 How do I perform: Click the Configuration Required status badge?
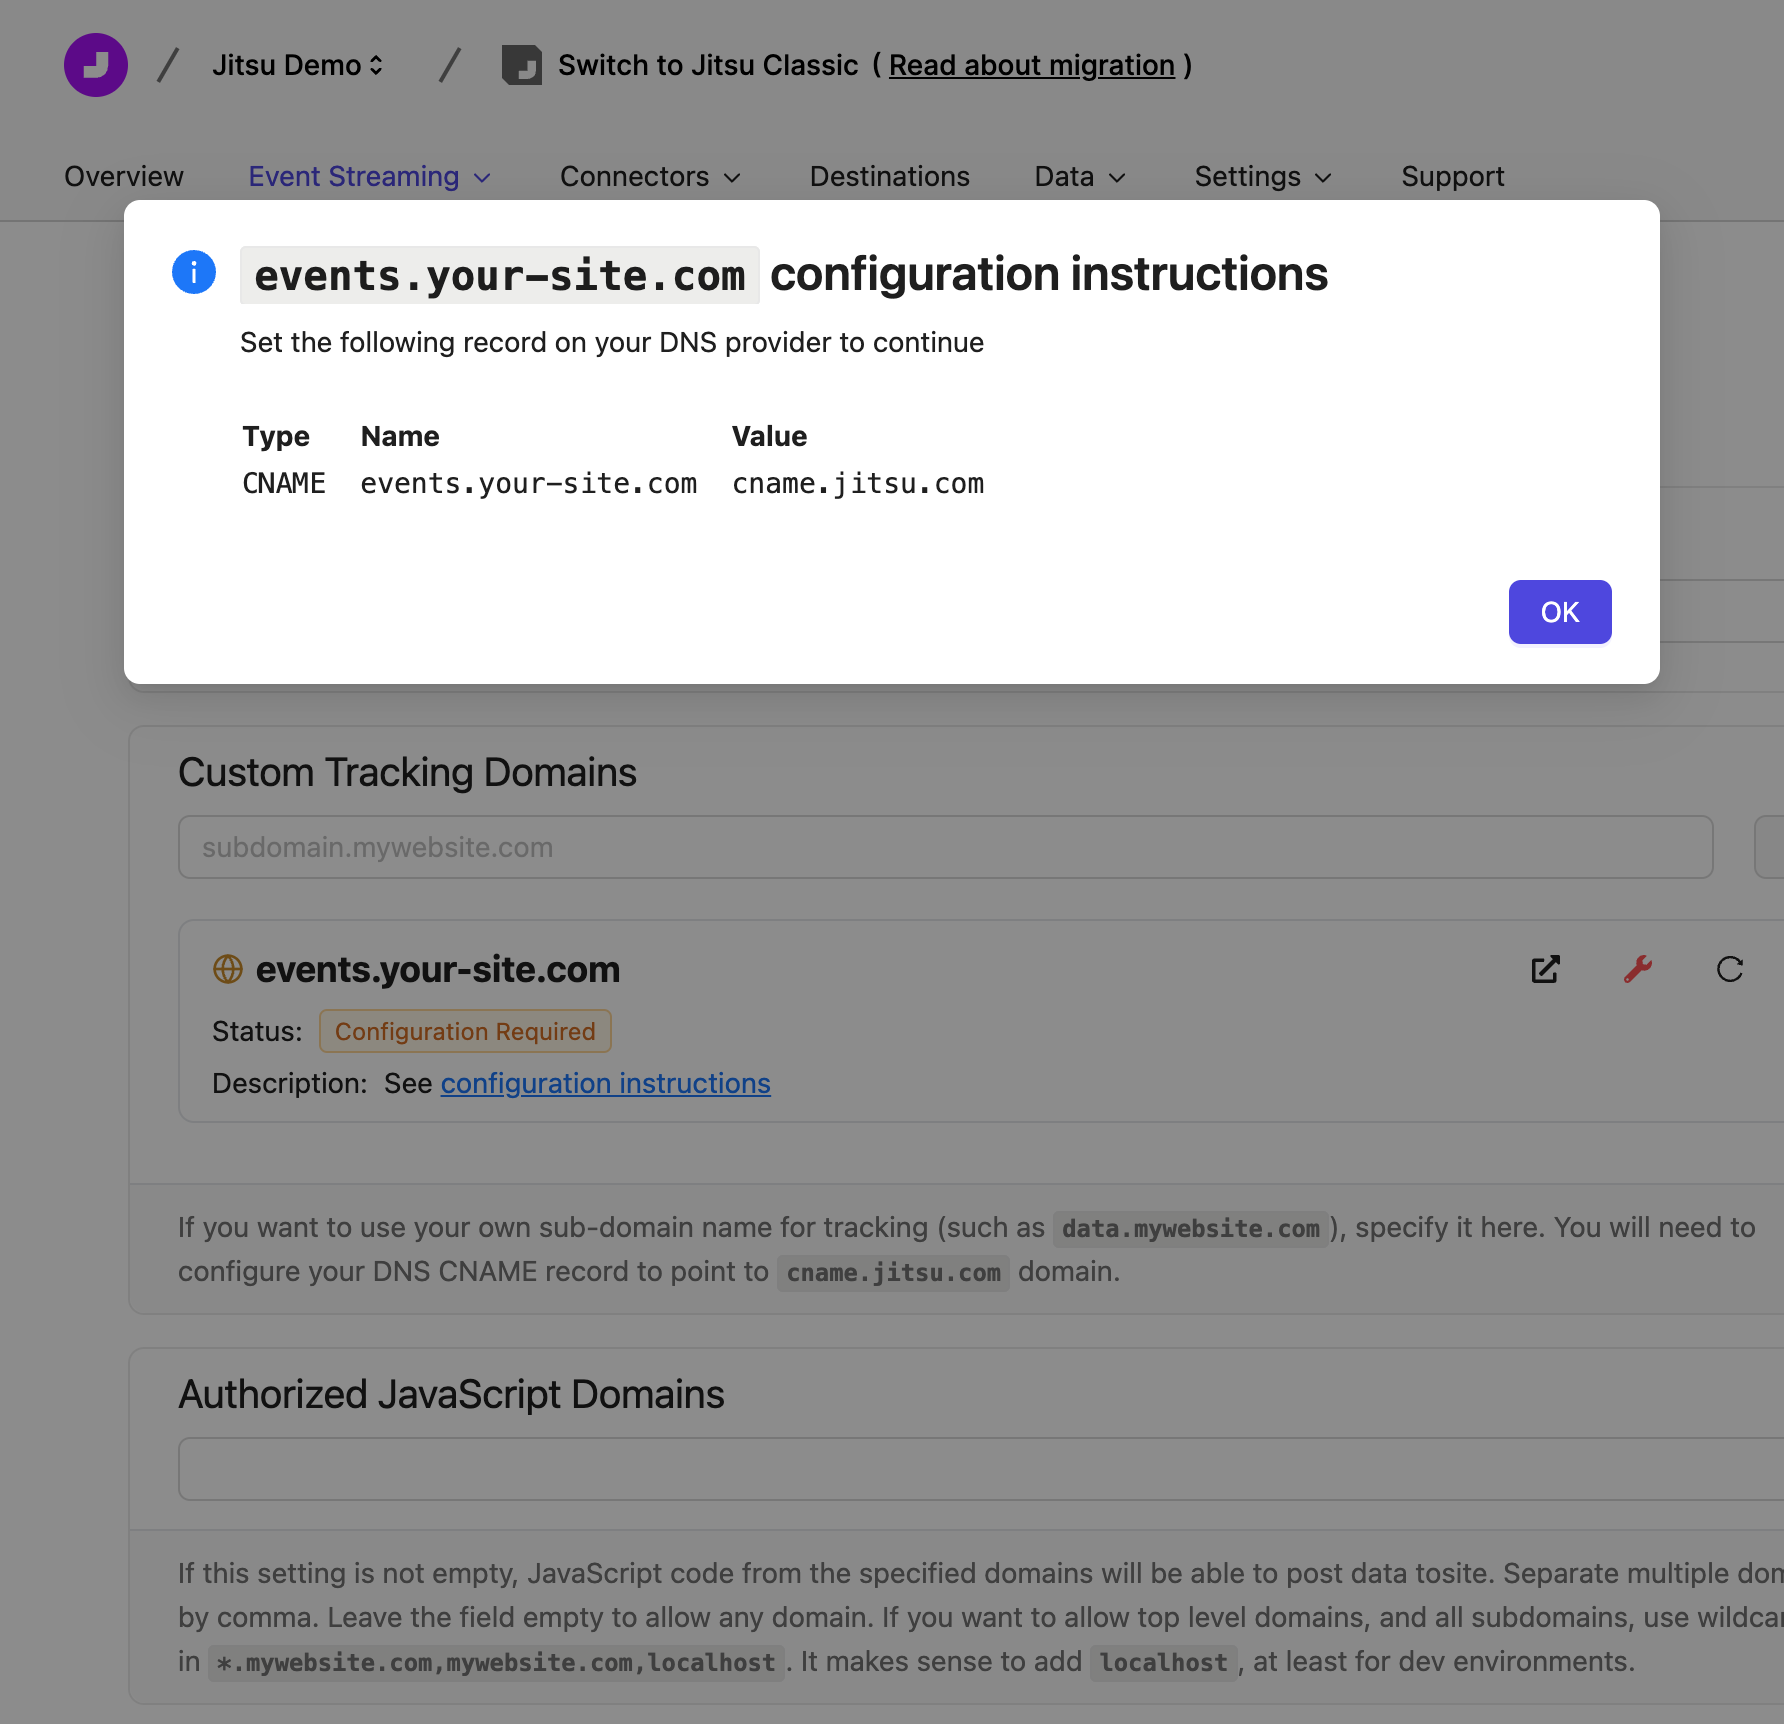(x=465, y=1031)
